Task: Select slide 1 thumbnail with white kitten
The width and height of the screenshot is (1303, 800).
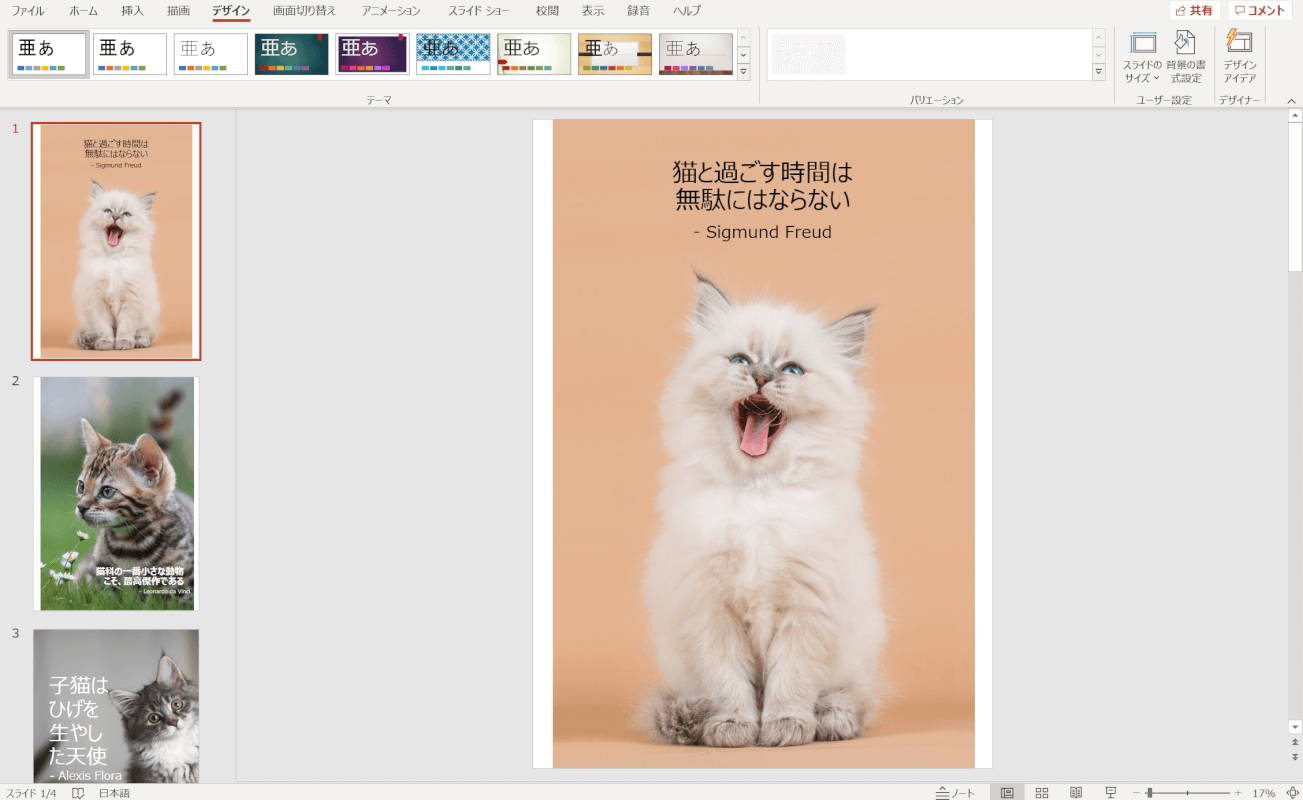Action: click(116, 241)
